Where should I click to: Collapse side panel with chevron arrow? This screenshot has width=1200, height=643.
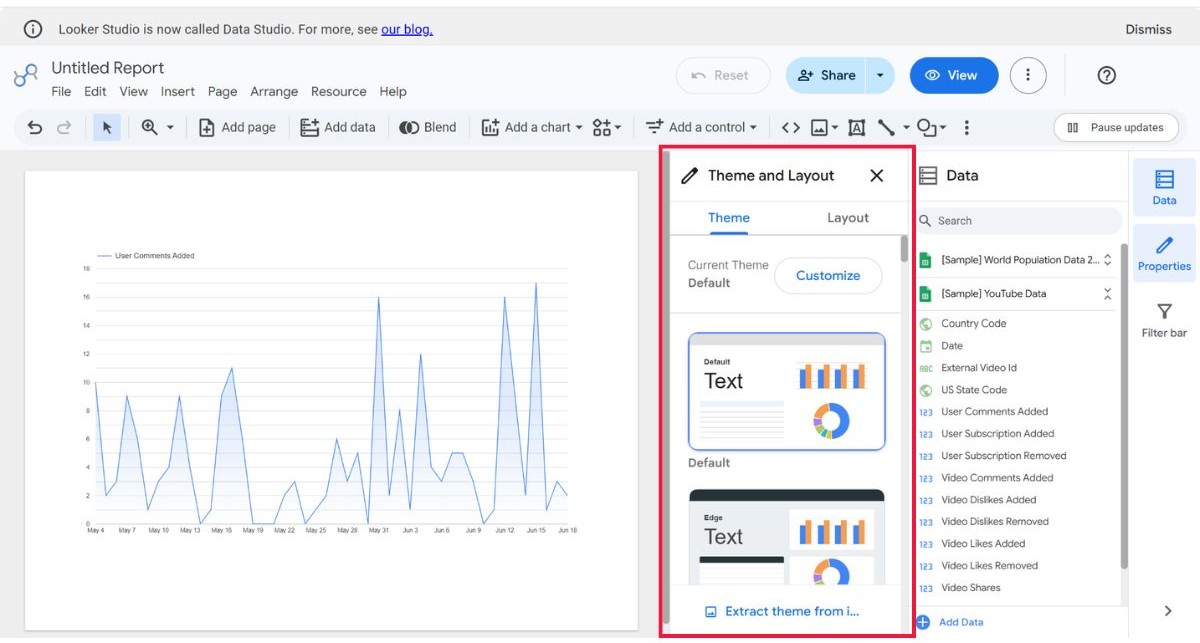1168,611
